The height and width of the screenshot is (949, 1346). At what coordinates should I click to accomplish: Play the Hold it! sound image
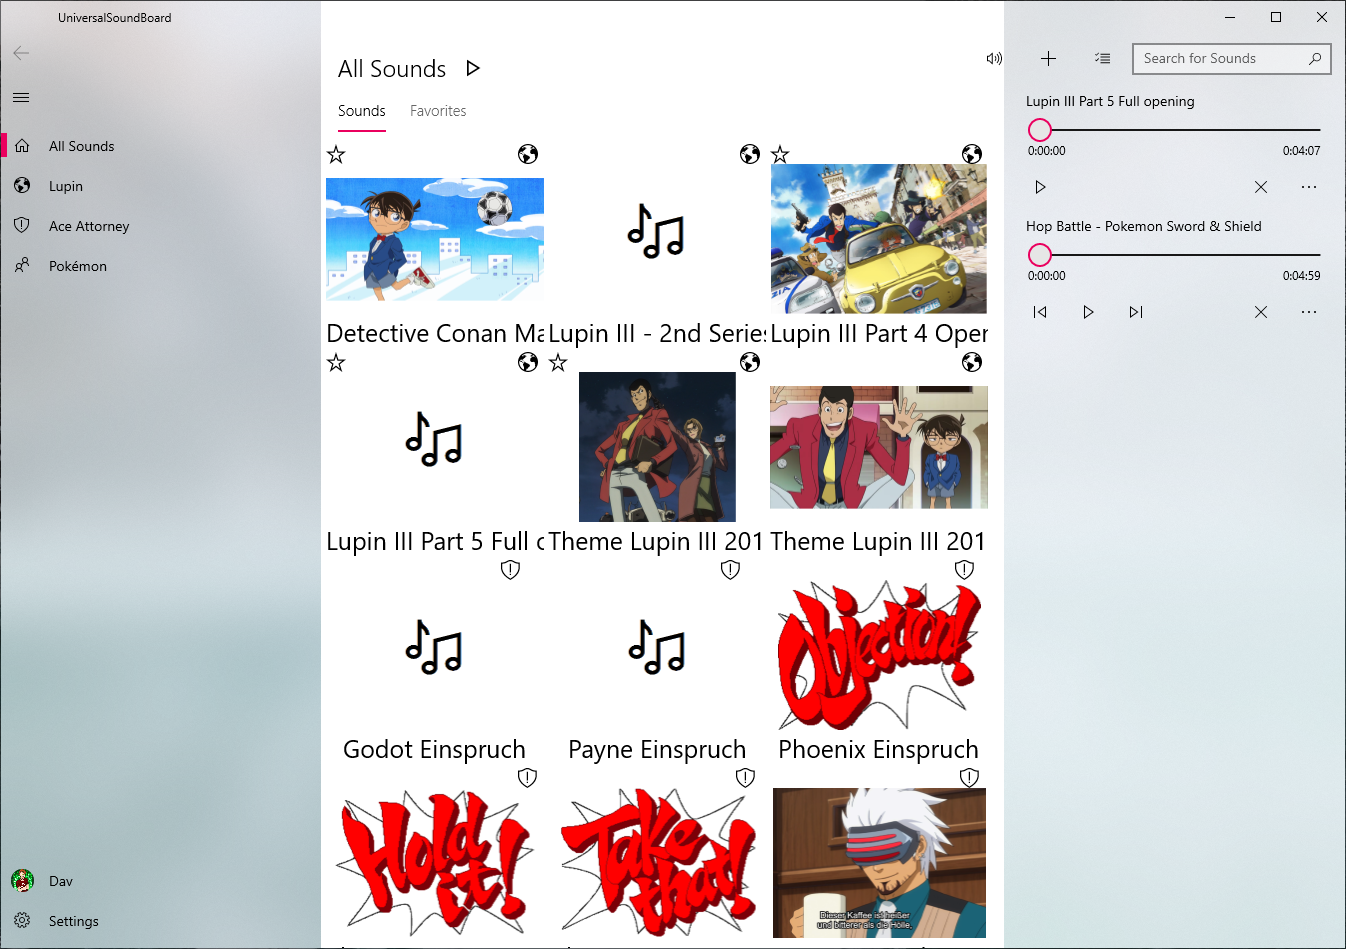coord(435,863)
